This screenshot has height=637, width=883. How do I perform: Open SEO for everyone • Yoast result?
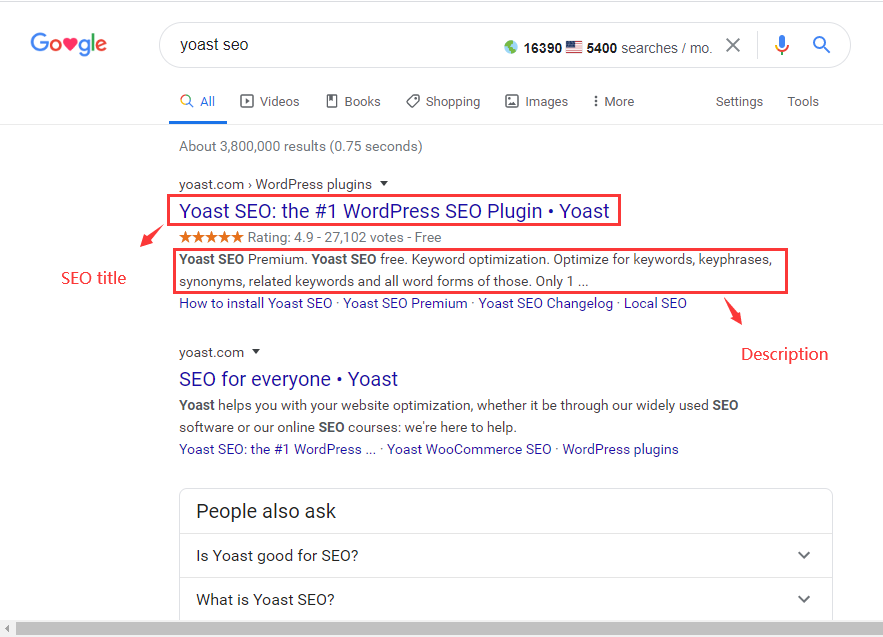click(288, 379)
